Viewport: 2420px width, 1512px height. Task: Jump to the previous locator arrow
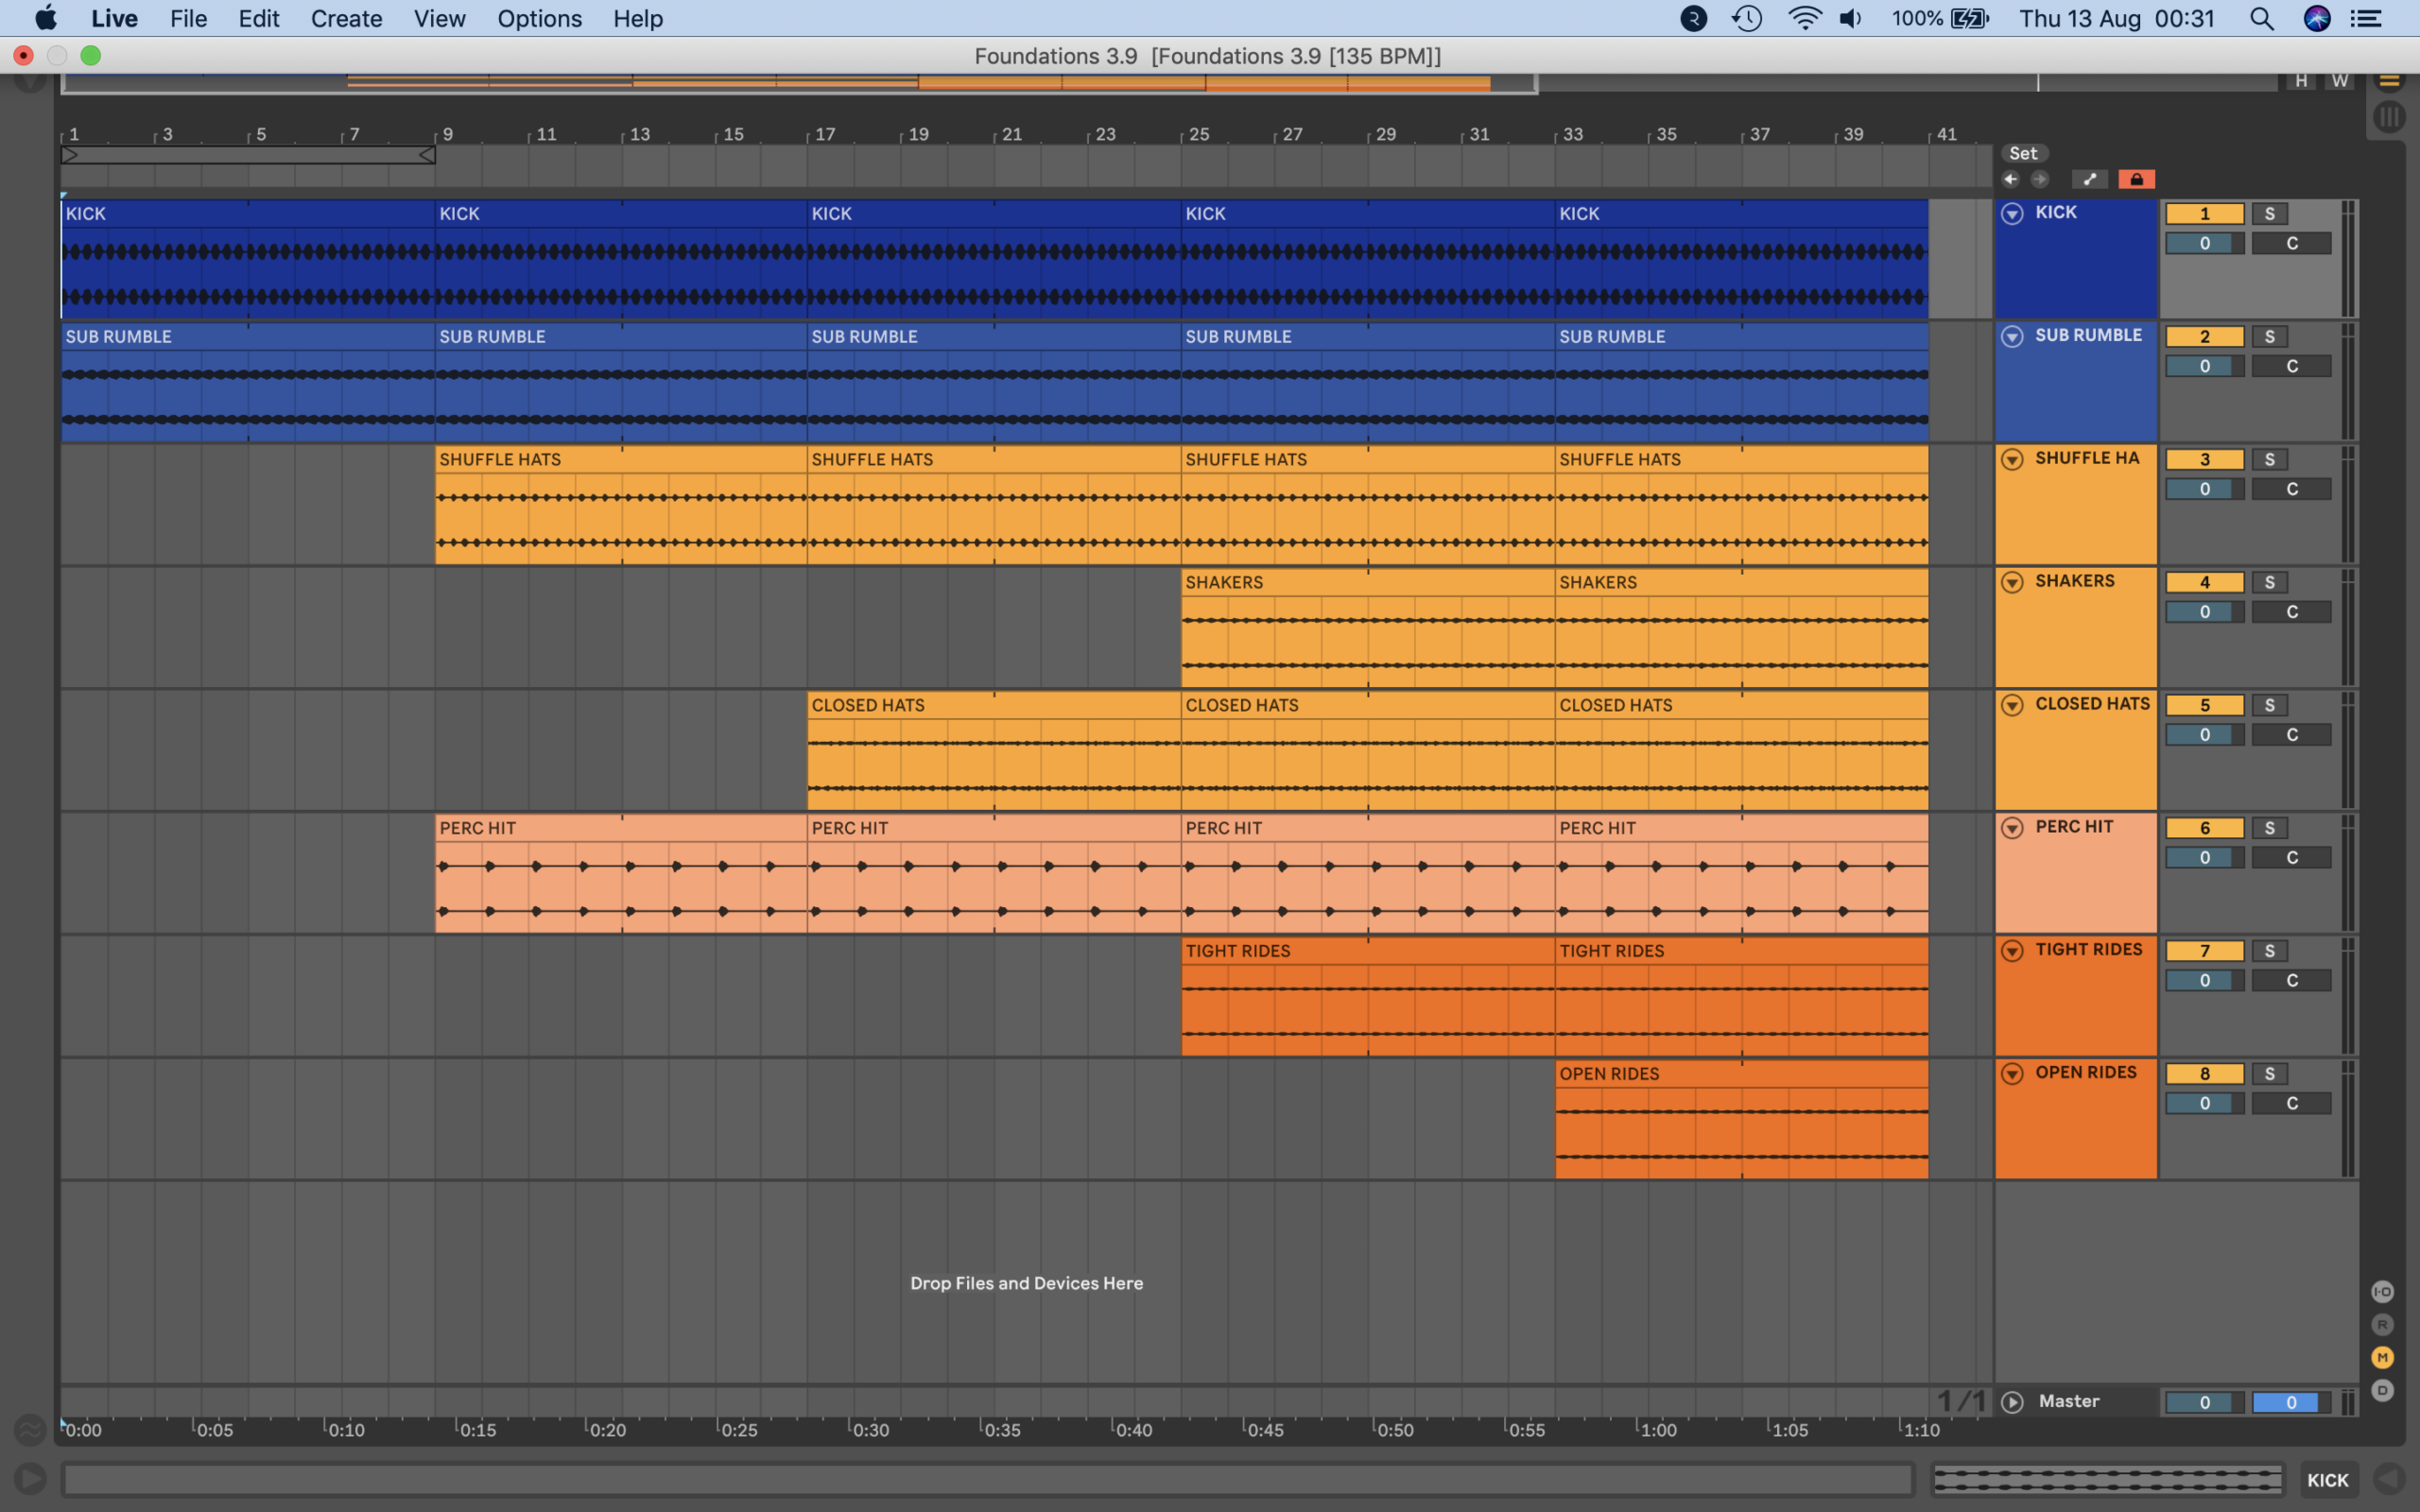click(2010, 180)
